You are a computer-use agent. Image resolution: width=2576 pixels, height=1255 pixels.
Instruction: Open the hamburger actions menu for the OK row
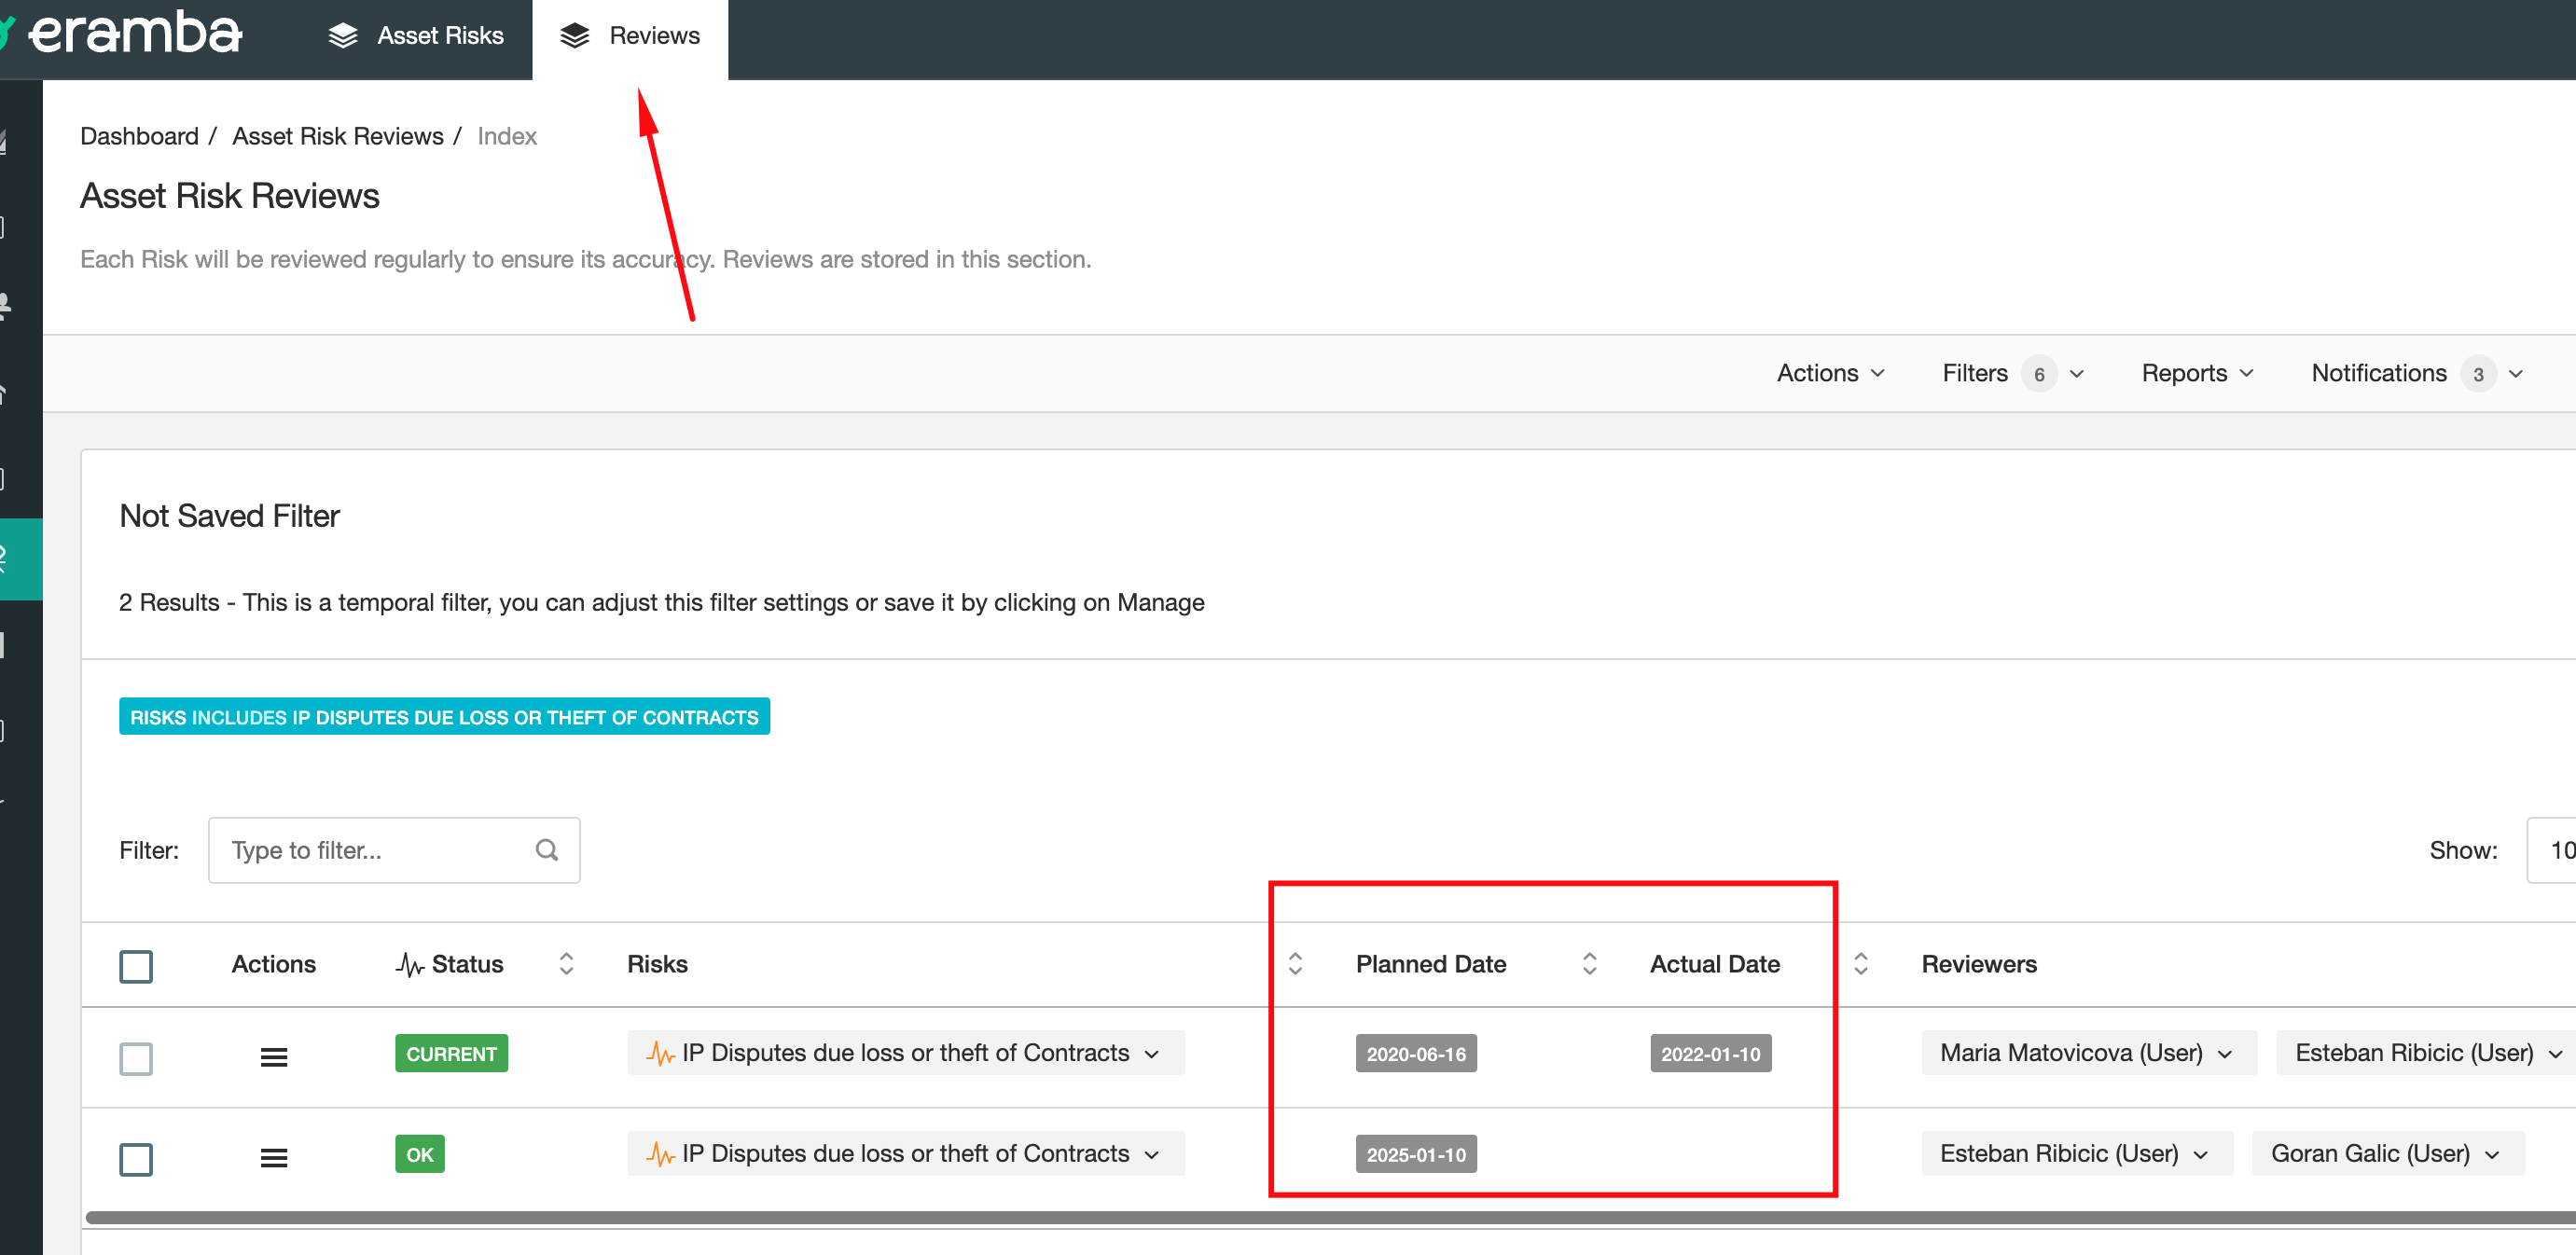(273, 1157)
